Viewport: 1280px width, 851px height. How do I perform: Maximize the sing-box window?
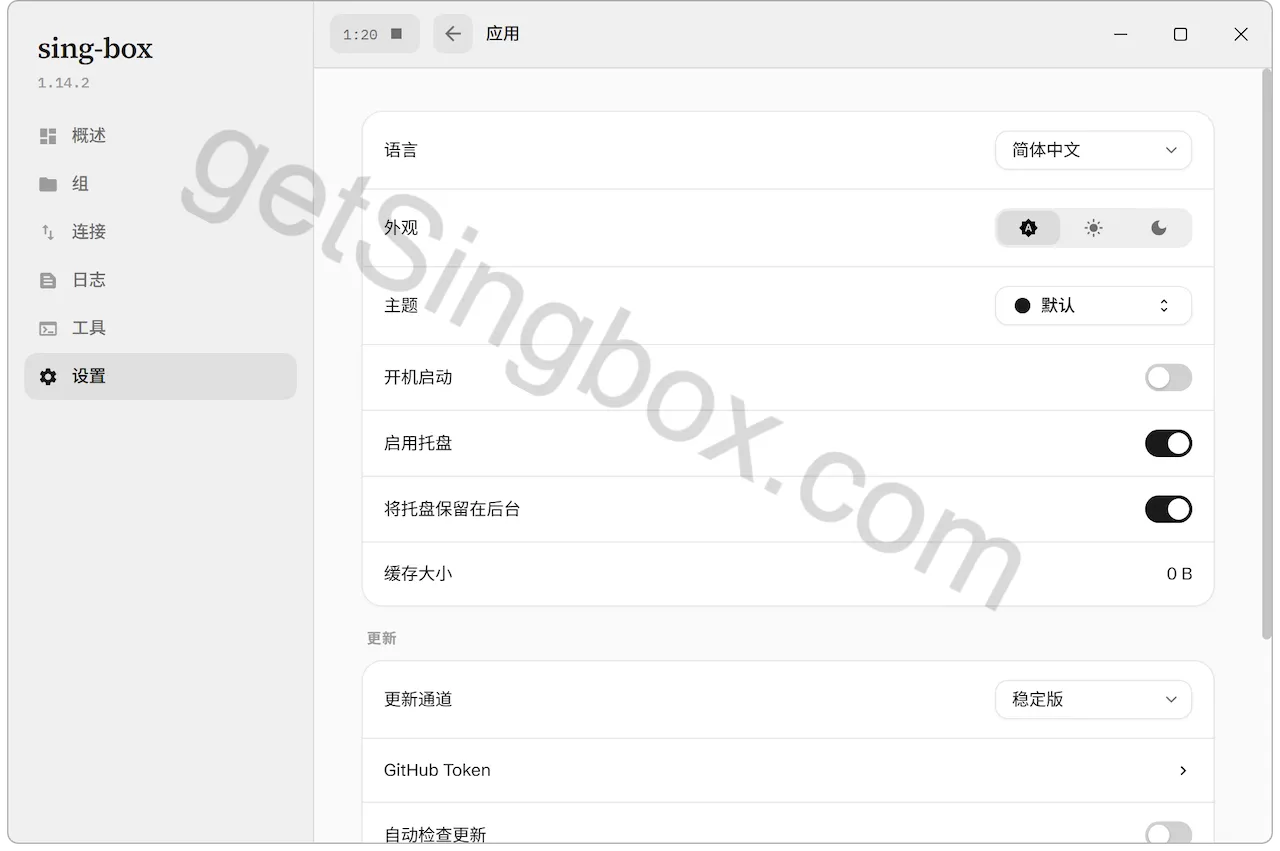point(1181,34)
